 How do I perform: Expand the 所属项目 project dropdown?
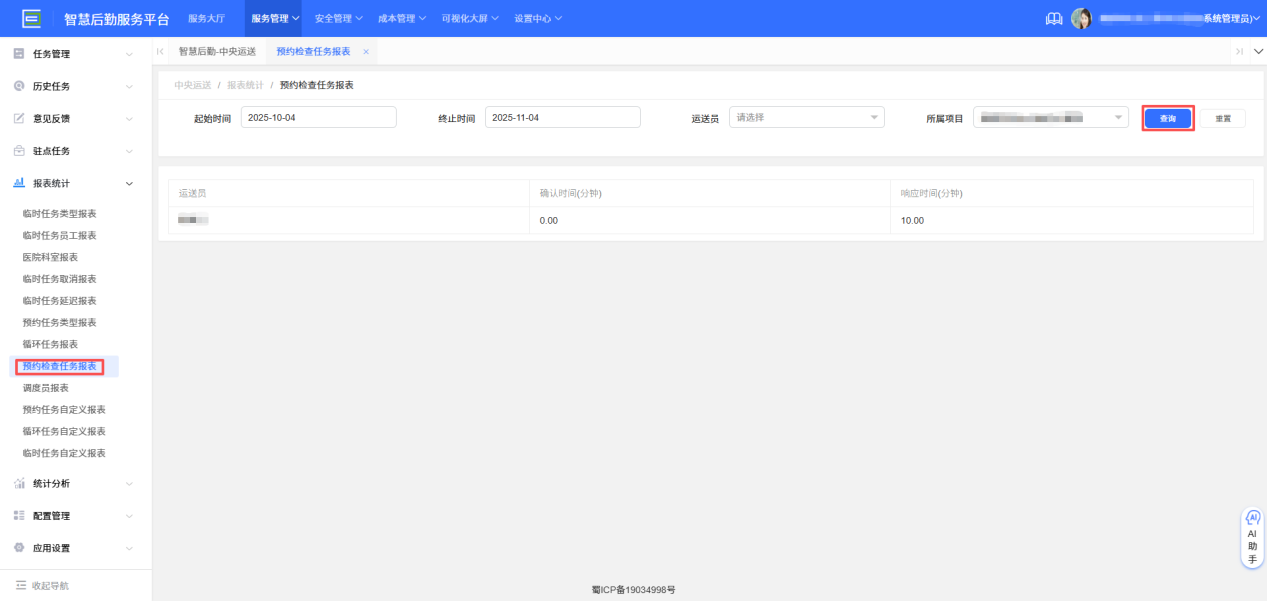point(1049,117)
